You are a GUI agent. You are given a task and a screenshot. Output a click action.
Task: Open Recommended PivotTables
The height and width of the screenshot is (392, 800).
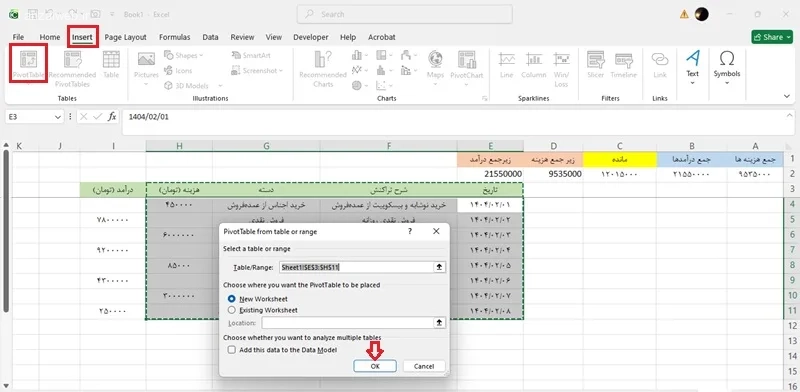(72, 69)
